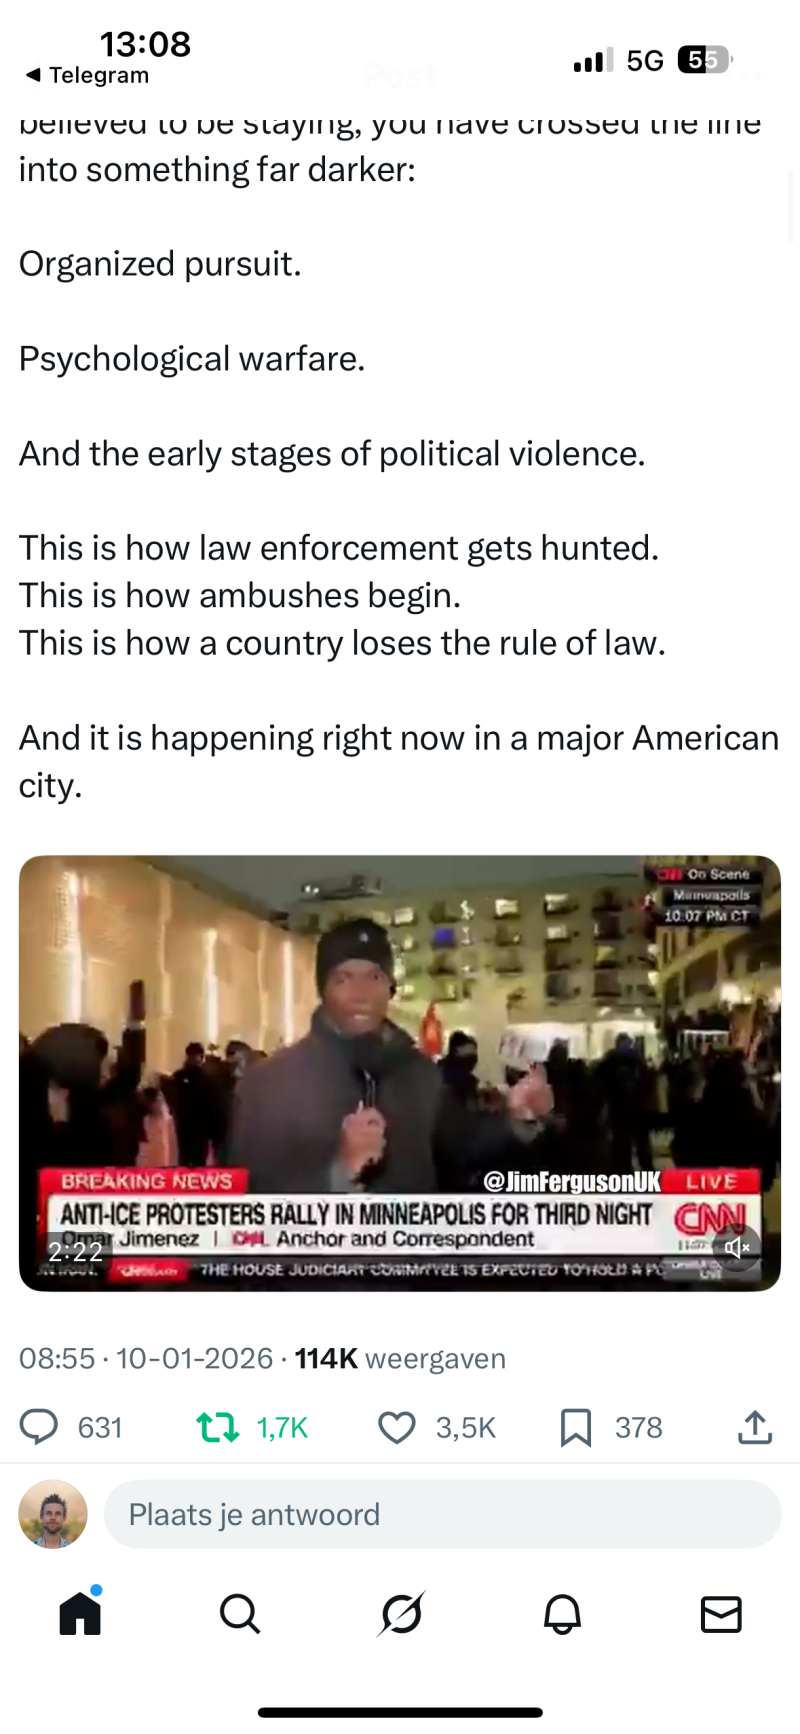Screen dimensions: 800x1734
Task: Open the Grok slash icon tab
Action: coord(402,1613)
